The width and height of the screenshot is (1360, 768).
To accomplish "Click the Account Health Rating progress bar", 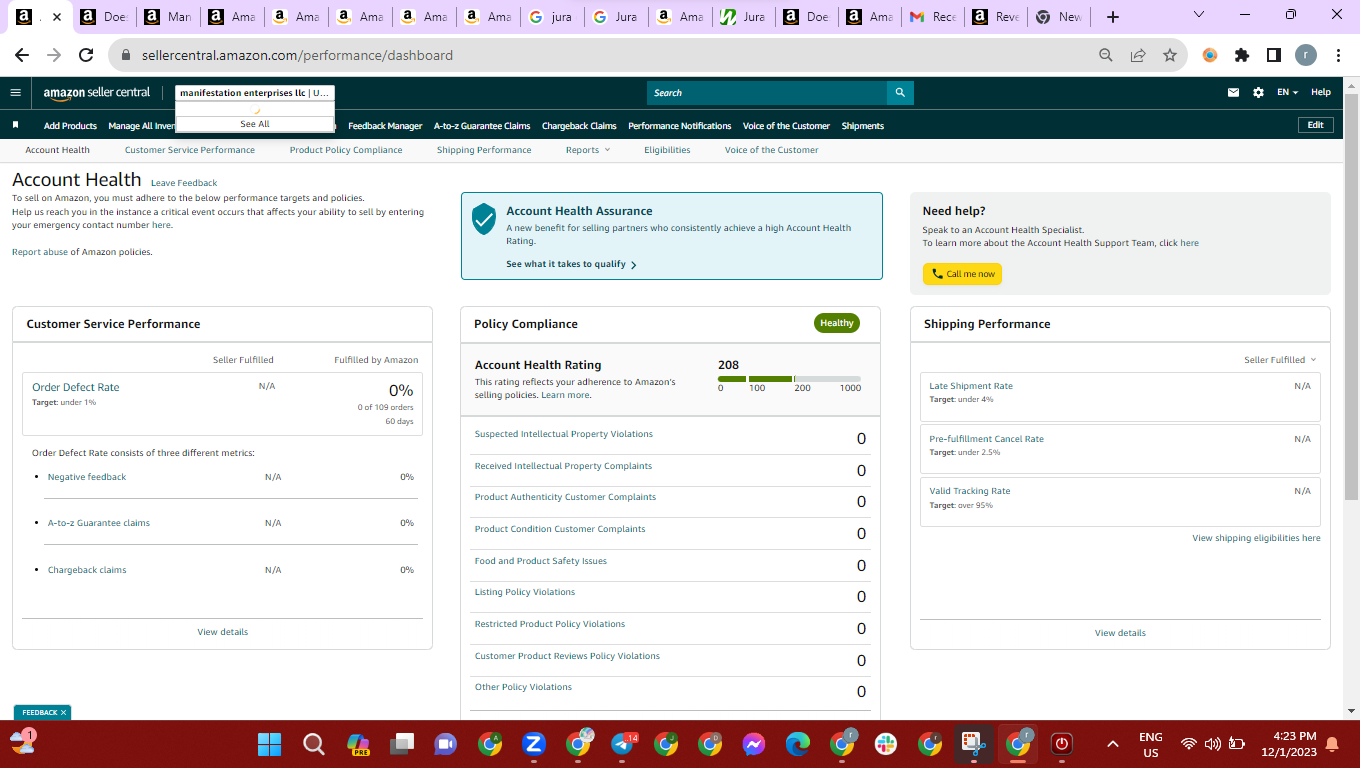I will pyautogui.click(x=789, y=379).
